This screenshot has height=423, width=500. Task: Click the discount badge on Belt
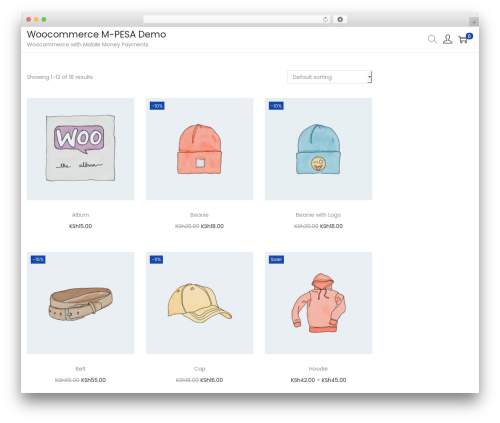pyautogui.click(x=38, y=259)
